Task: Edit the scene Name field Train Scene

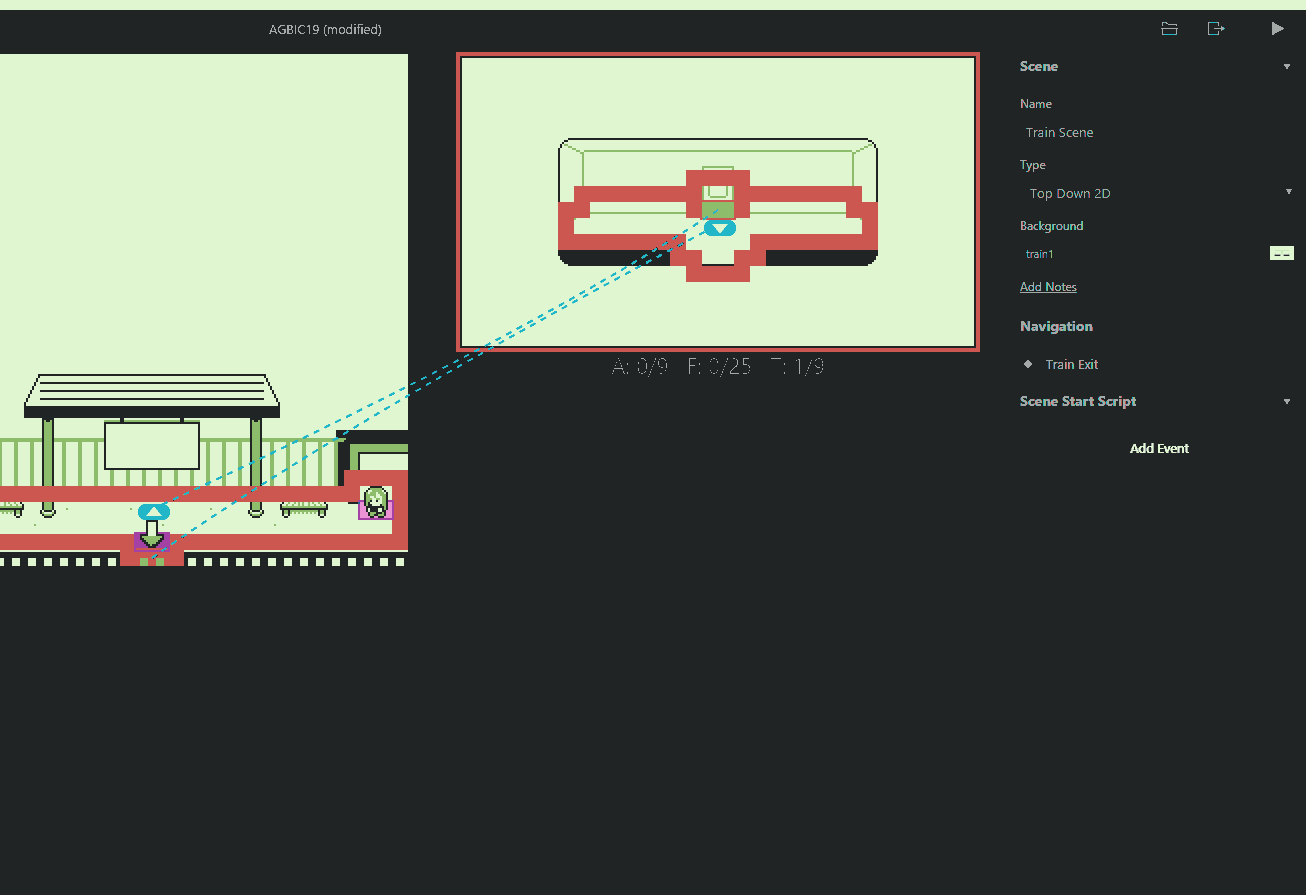Action: click(x=1157, y=132)
